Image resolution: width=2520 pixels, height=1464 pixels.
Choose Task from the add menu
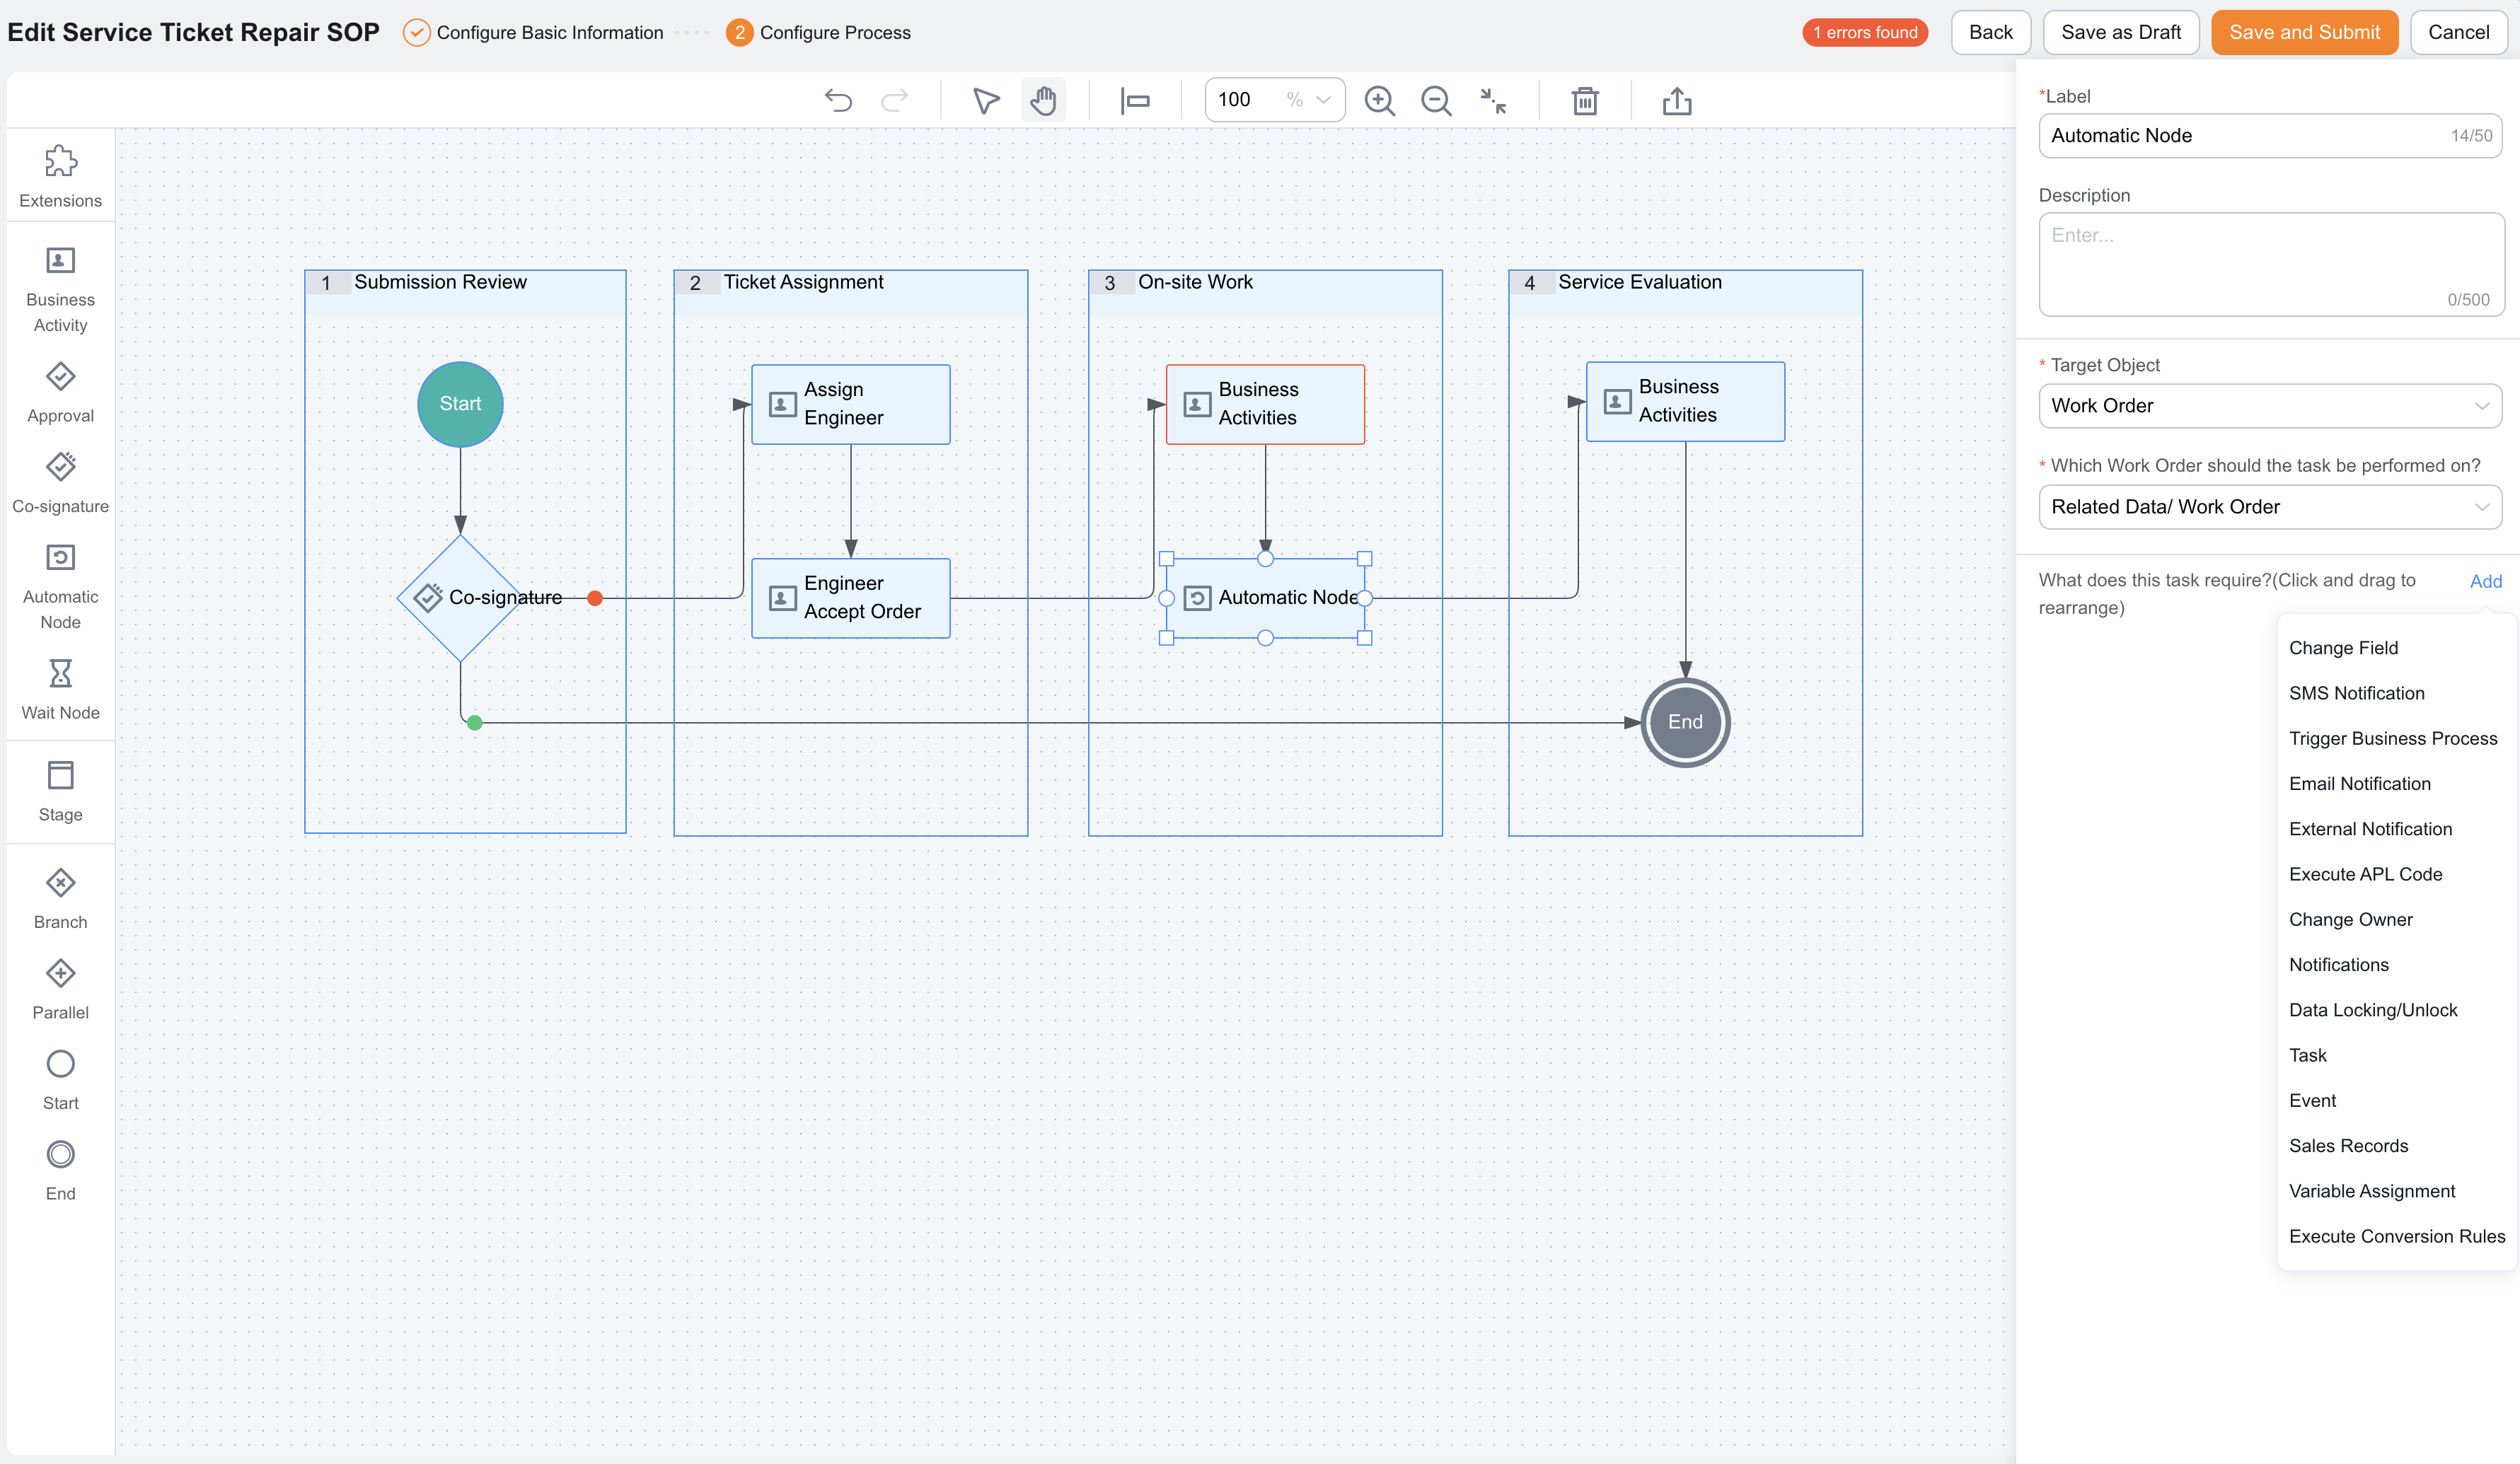[2307, 1055]
